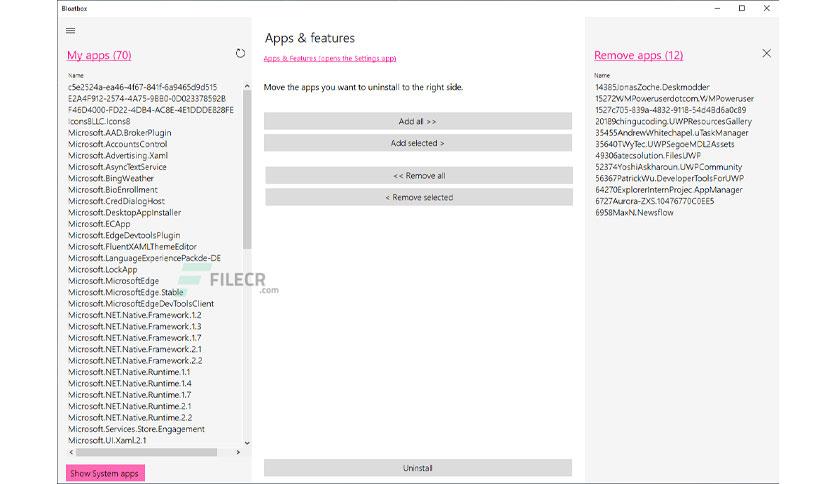
Task: Select 52374YoshiAskharoun.UWPCommunity
Action: 669,167
